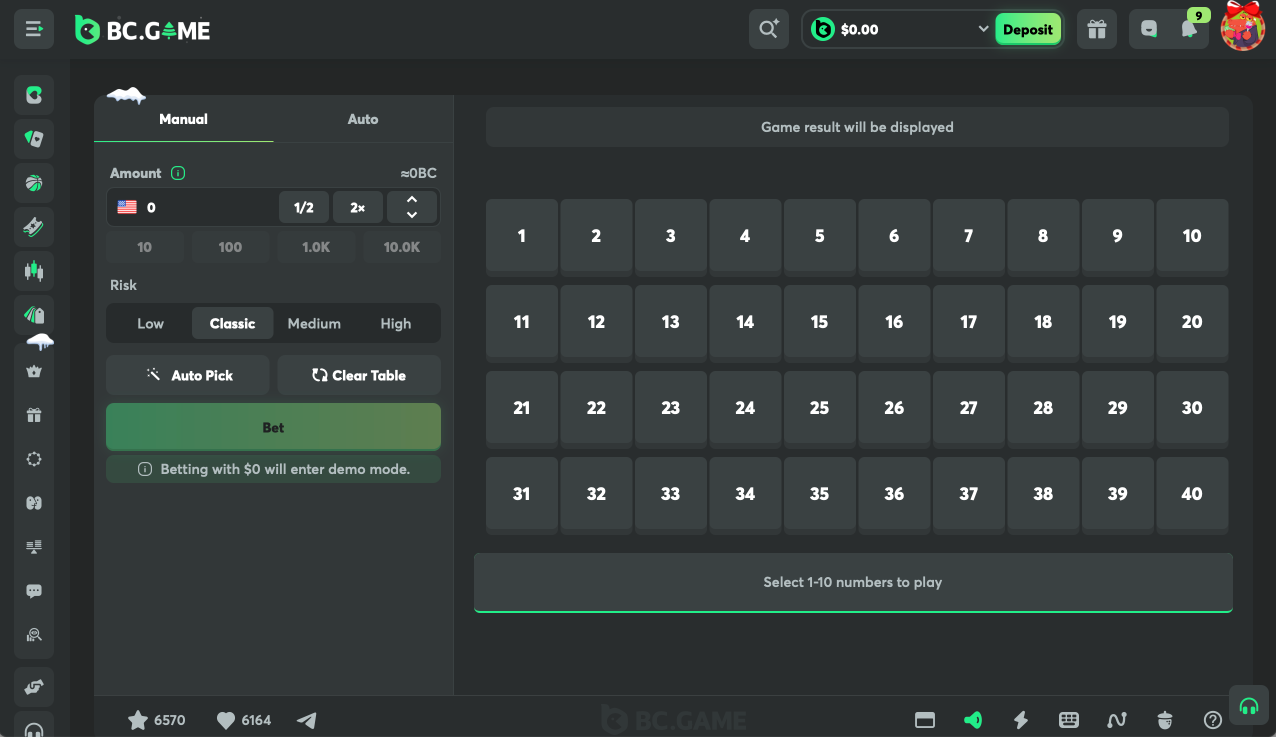Select keno number 28
Viewport: 1276px width, 737px height.
[x=1043, y=408]
